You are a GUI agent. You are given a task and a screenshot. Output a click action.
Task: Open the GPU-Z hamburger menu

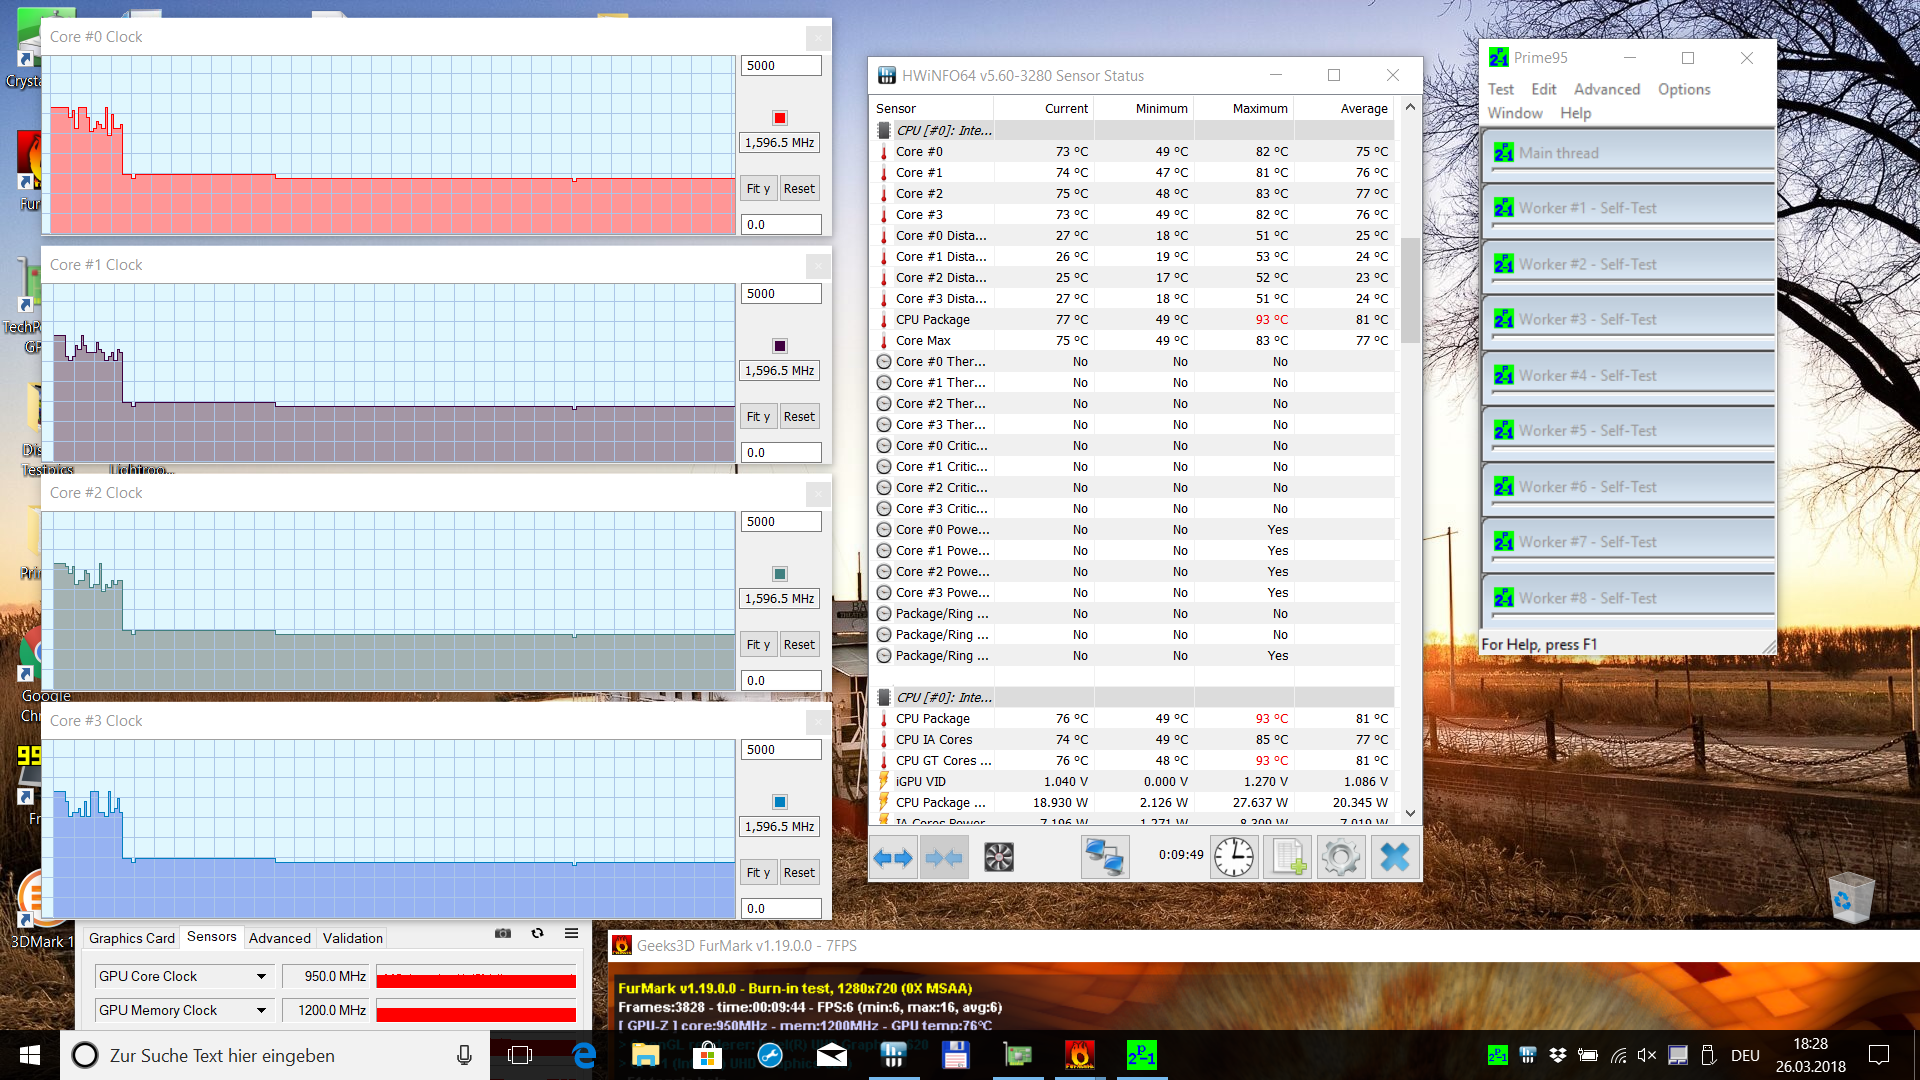[571, 933]
